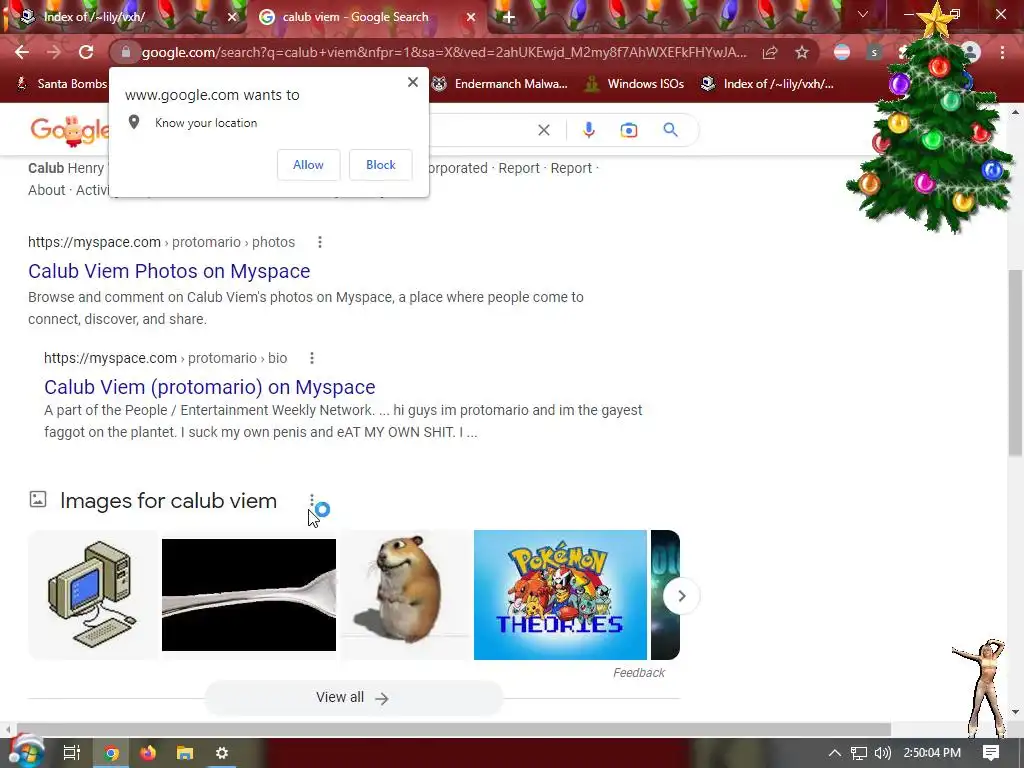The width and height of the screenshot is (1024, 768).
Task: Open Task View in the taskbar
Action: [71, 753]
